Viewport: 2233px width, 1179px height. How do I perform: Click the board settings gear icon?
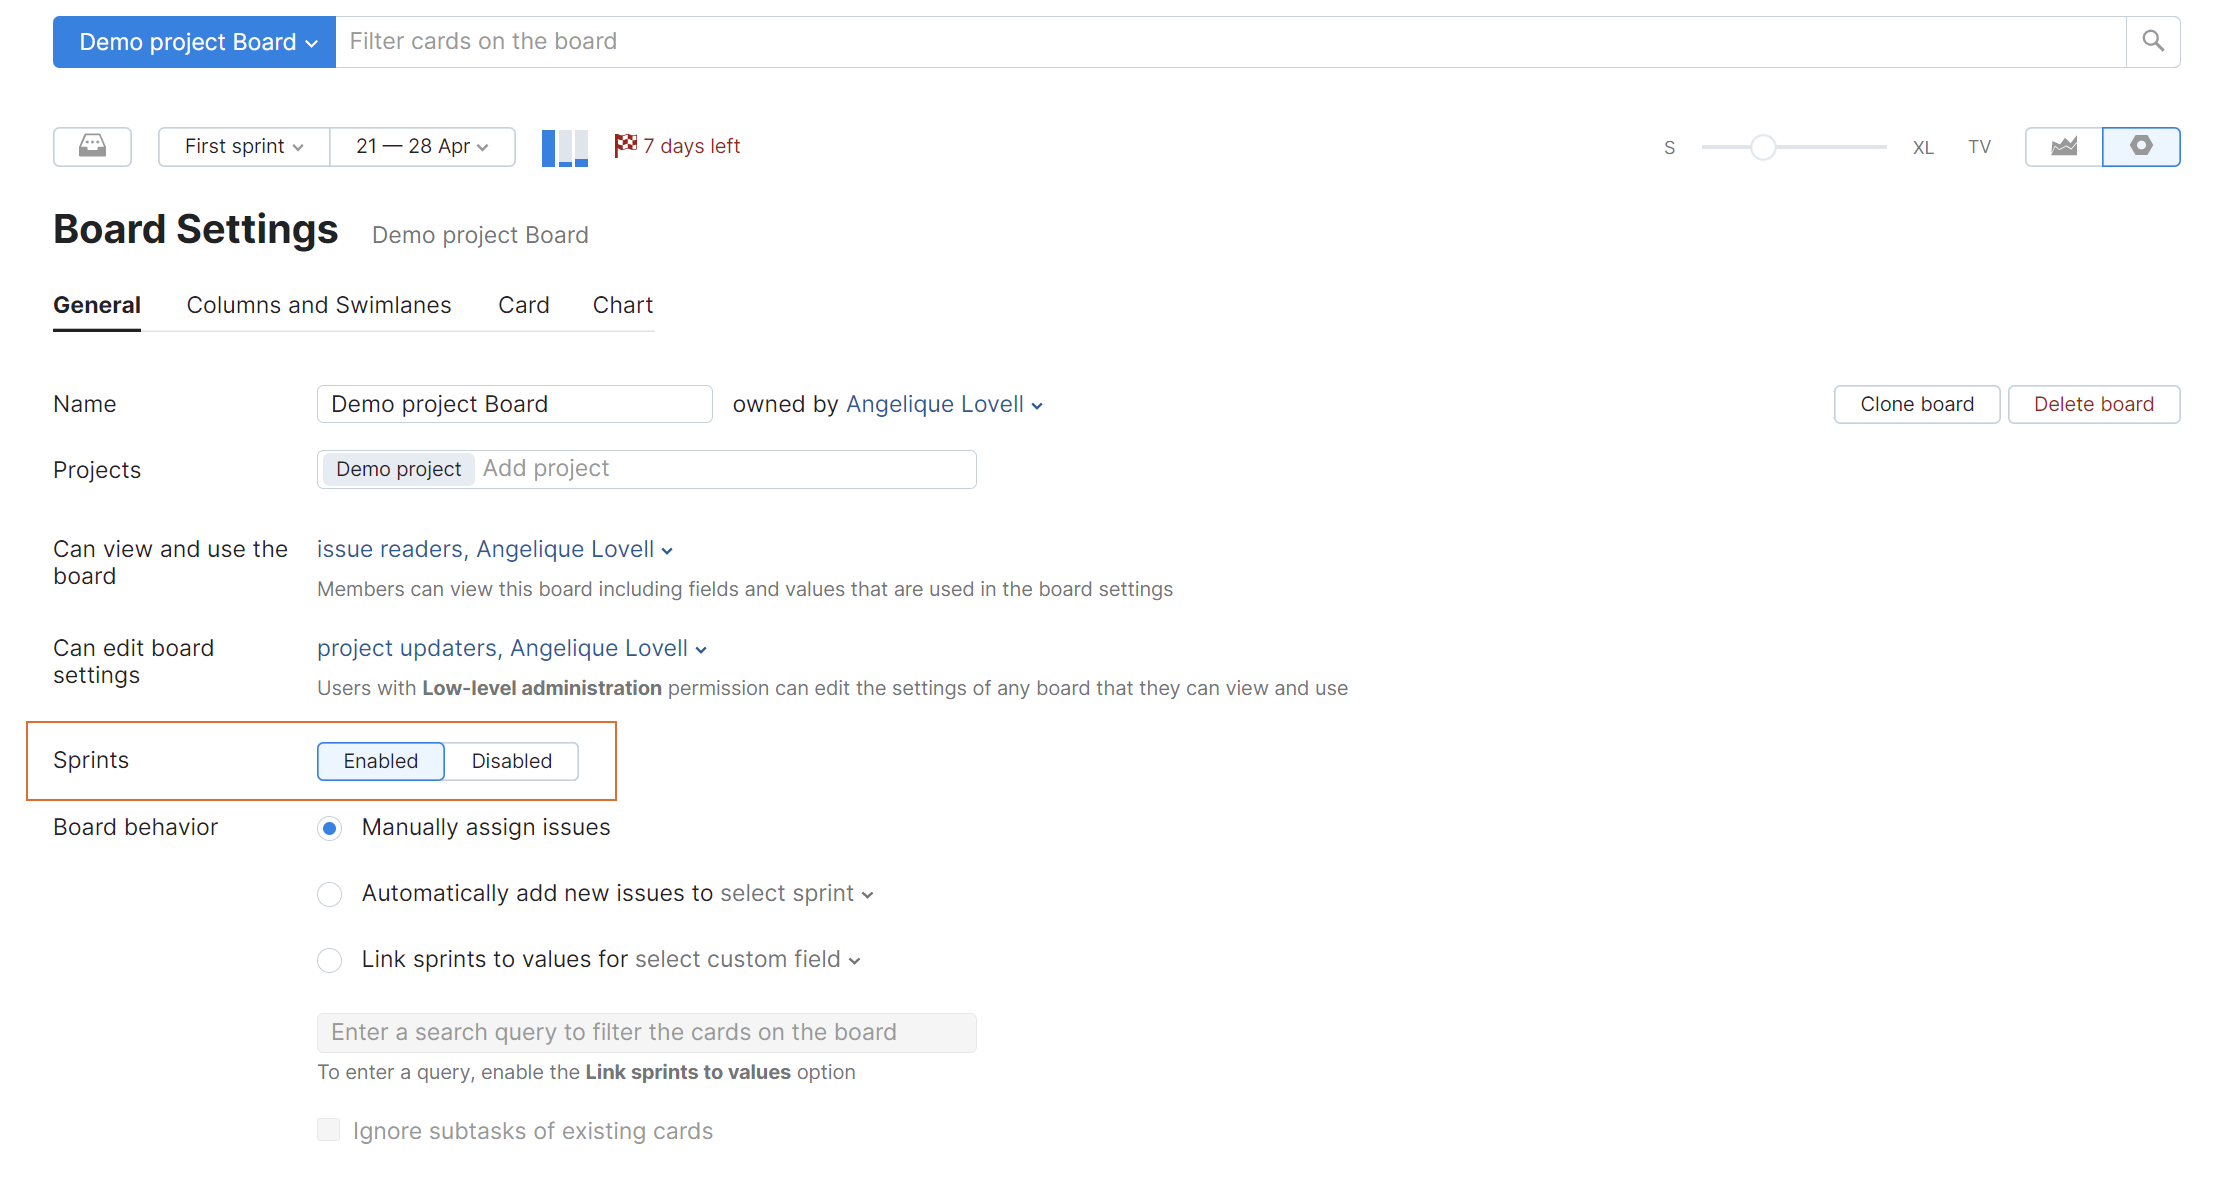pyautogui.click(x=2140, y=146)
